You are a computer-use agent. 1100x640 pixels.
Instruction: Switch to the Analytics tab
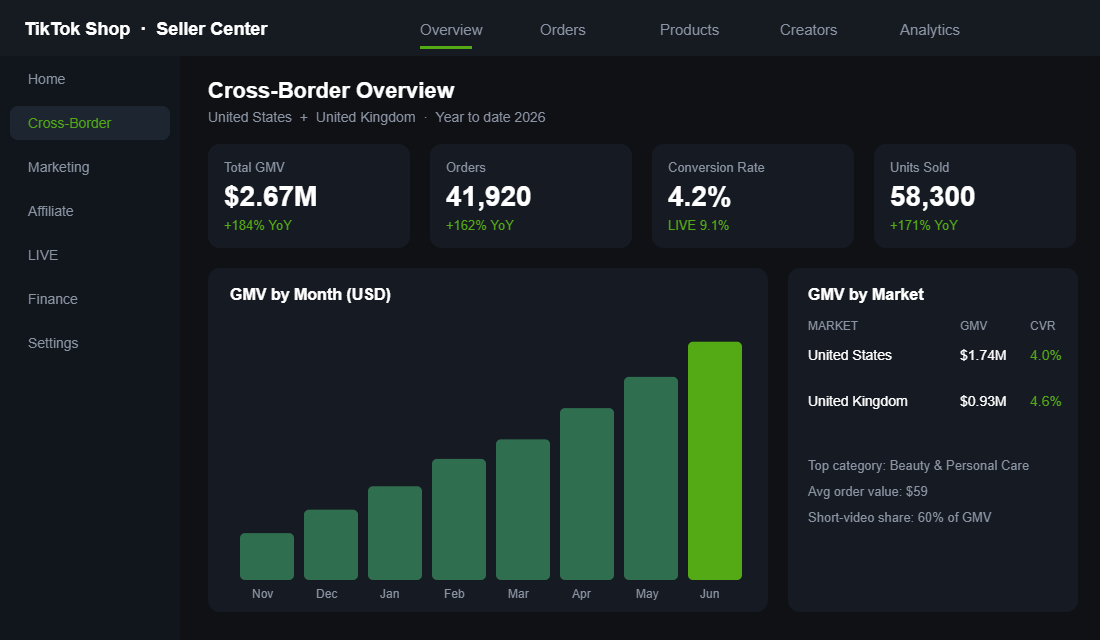[930, 29]
